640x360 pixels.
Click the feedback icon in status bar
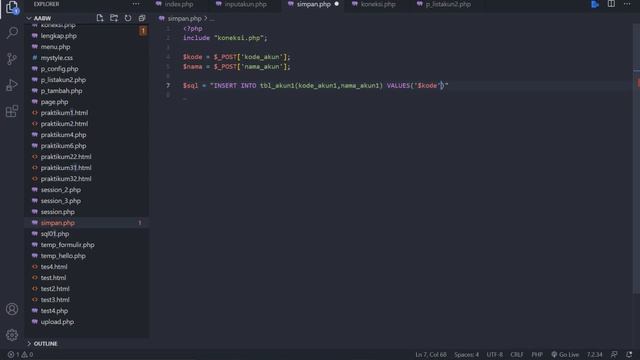point(614,355)
